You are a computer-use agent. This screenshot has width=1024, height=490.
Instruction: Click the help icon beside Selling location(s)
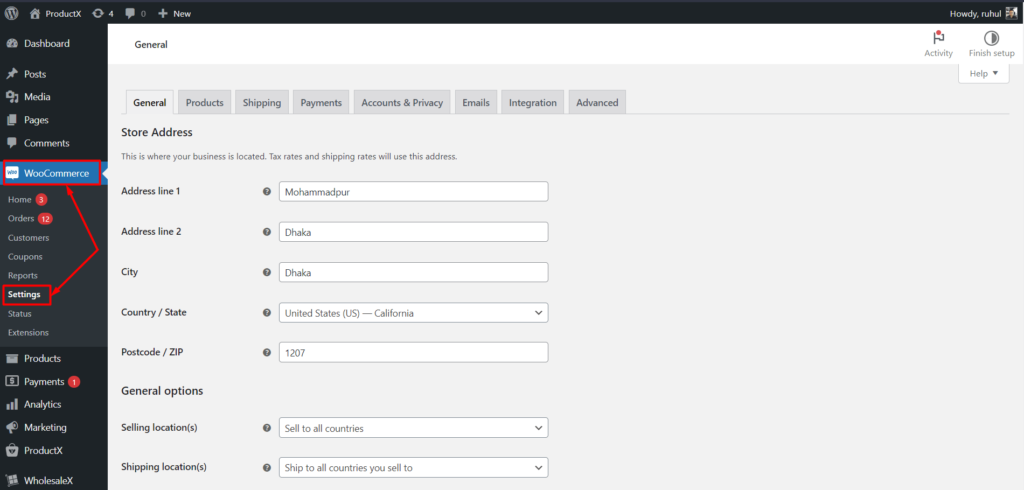(x=266, y=428)
